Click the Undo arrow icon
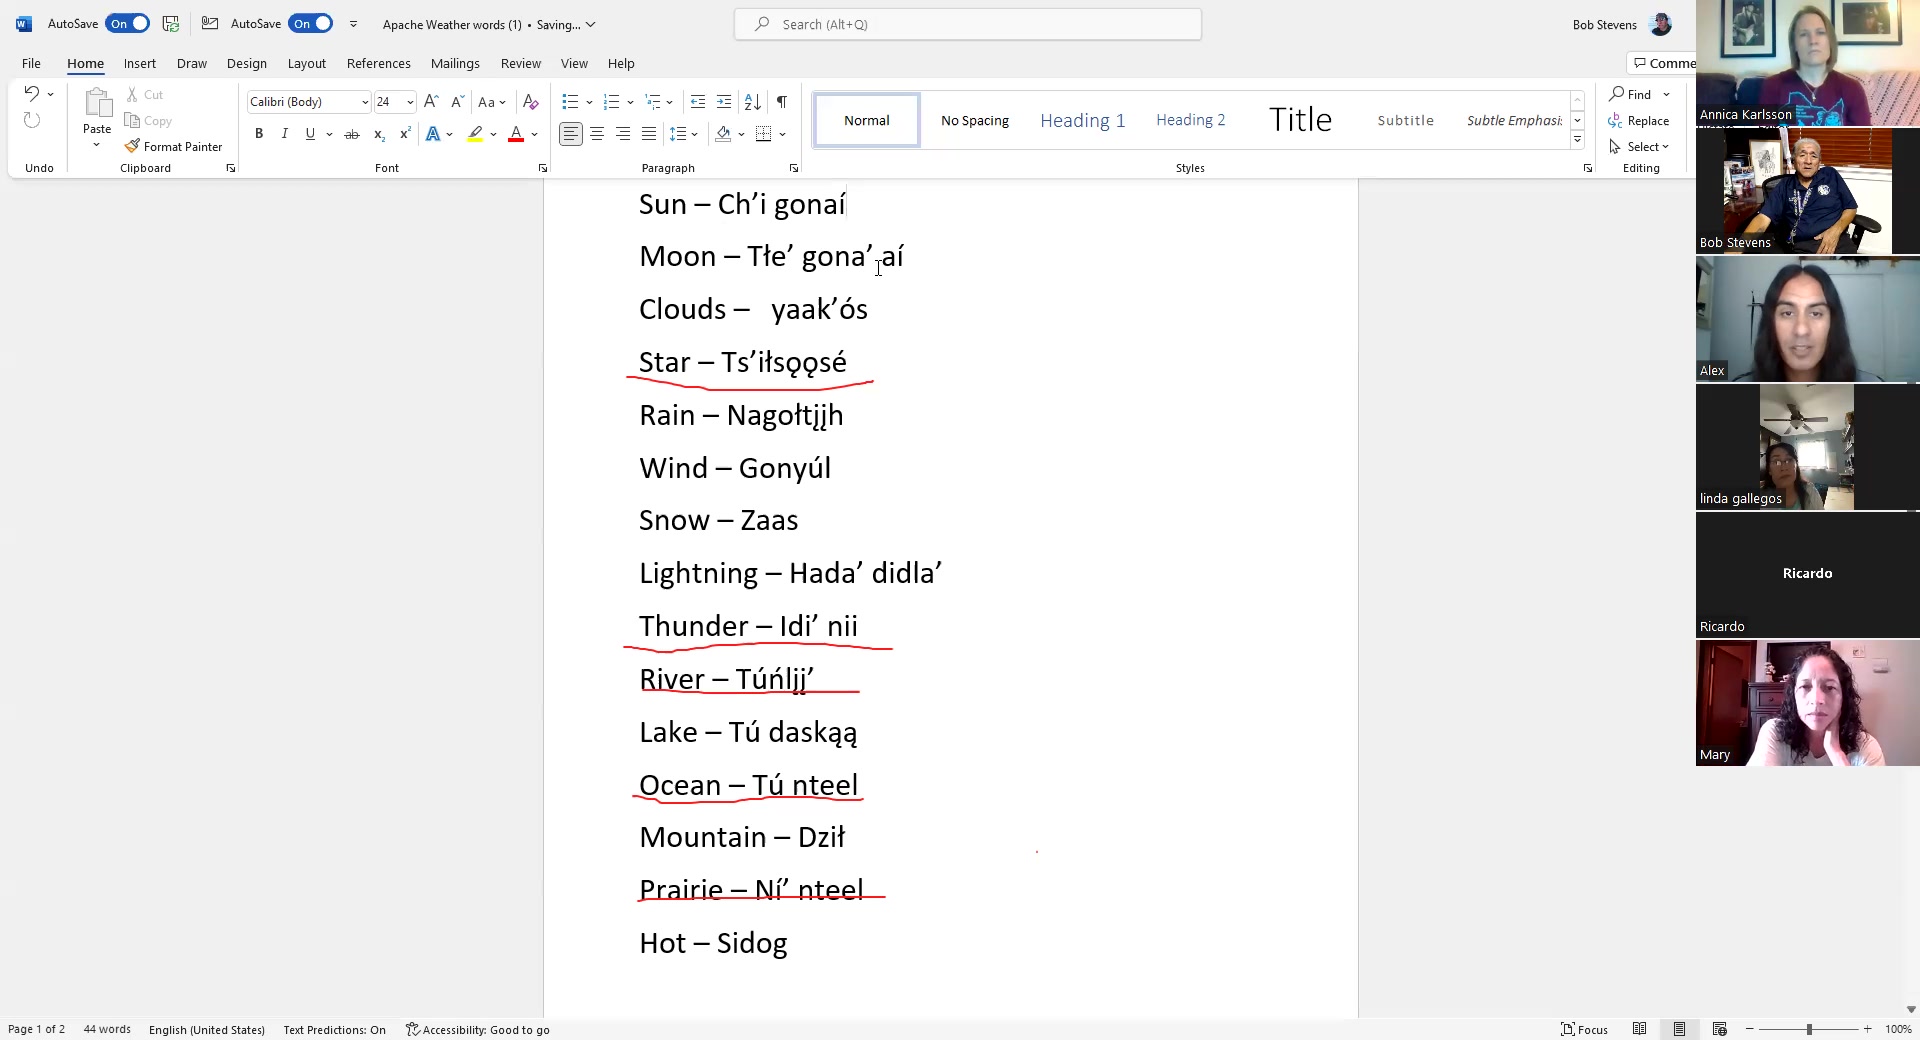The height and width of the screenshot is (1040, 1920). 31,94
